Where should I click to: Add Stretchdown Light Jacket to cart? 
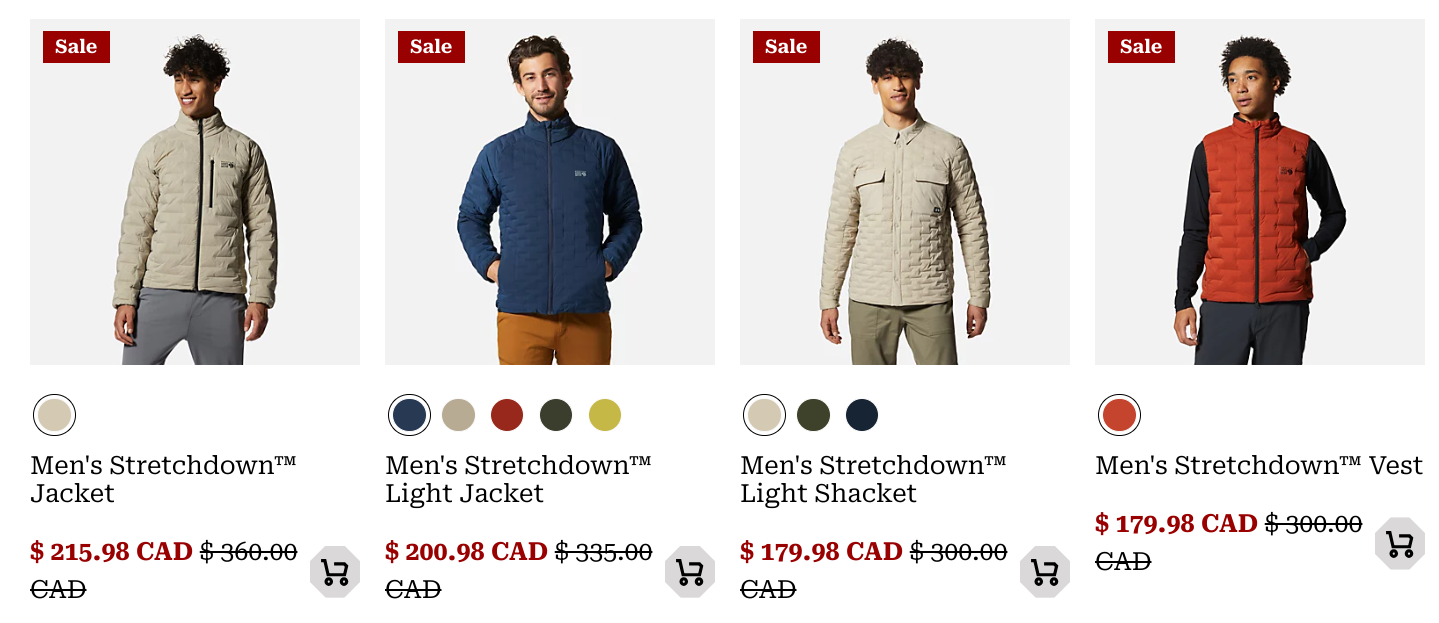(690, 572)
